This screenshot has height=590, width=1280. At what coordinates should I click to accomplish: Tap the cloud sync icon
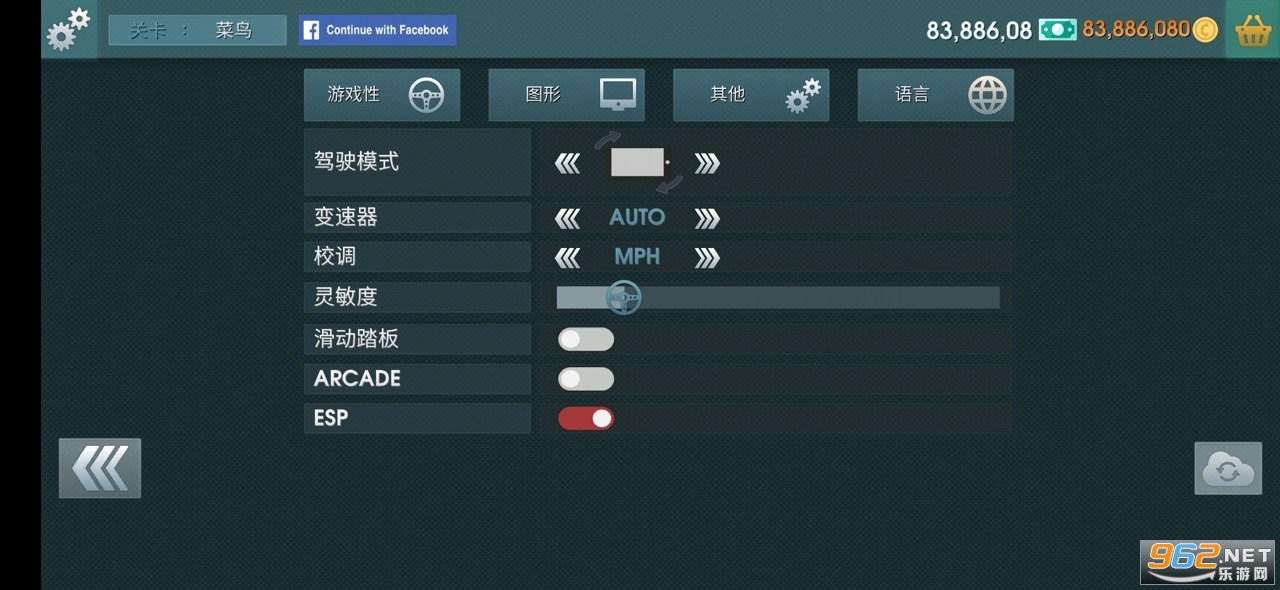point(1227,468)
